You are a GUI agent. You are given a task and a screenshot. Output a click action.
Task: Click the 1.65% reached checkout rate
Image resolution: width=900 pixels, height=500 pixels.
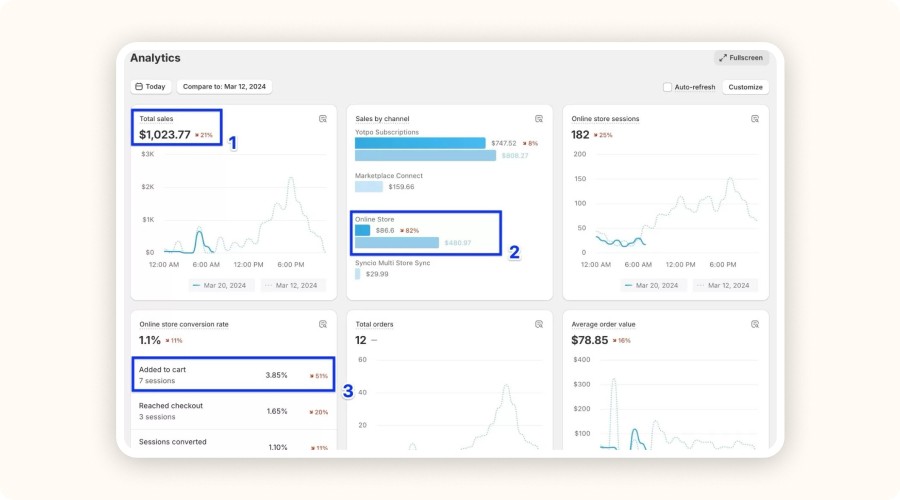[x=277, y=412]
